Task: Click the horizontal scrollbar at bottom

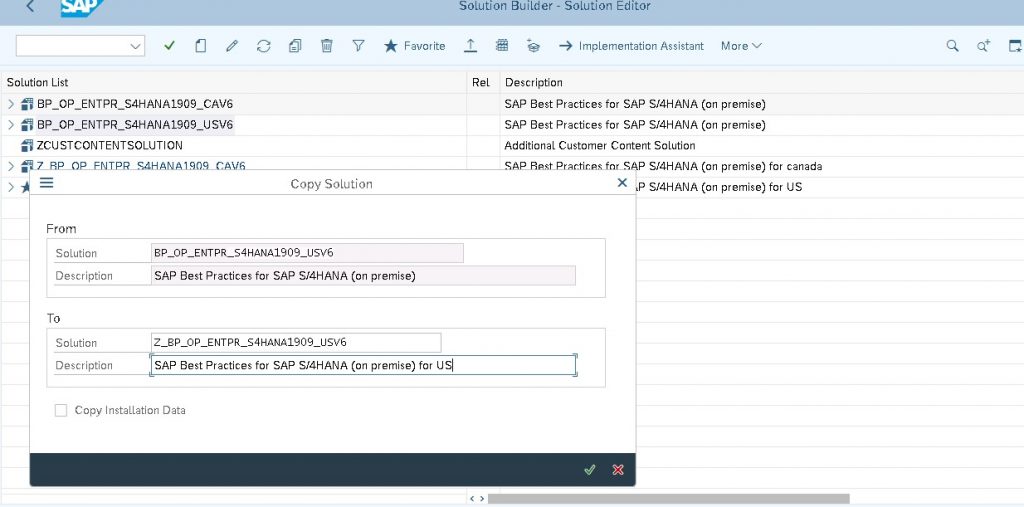Action: [x=668, y=499]
